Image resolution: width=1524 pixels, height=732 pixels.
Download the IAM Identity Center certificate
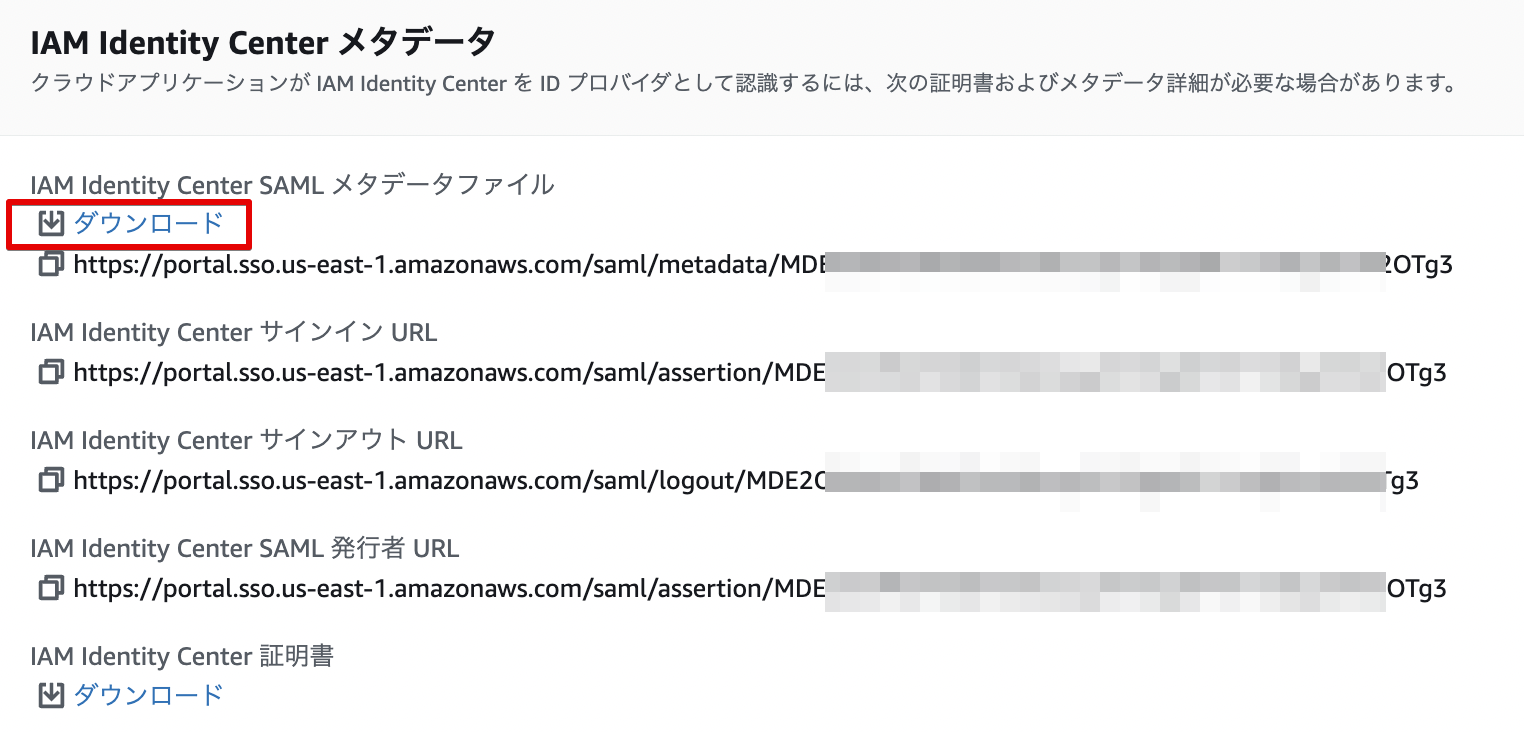pos(146,694)
